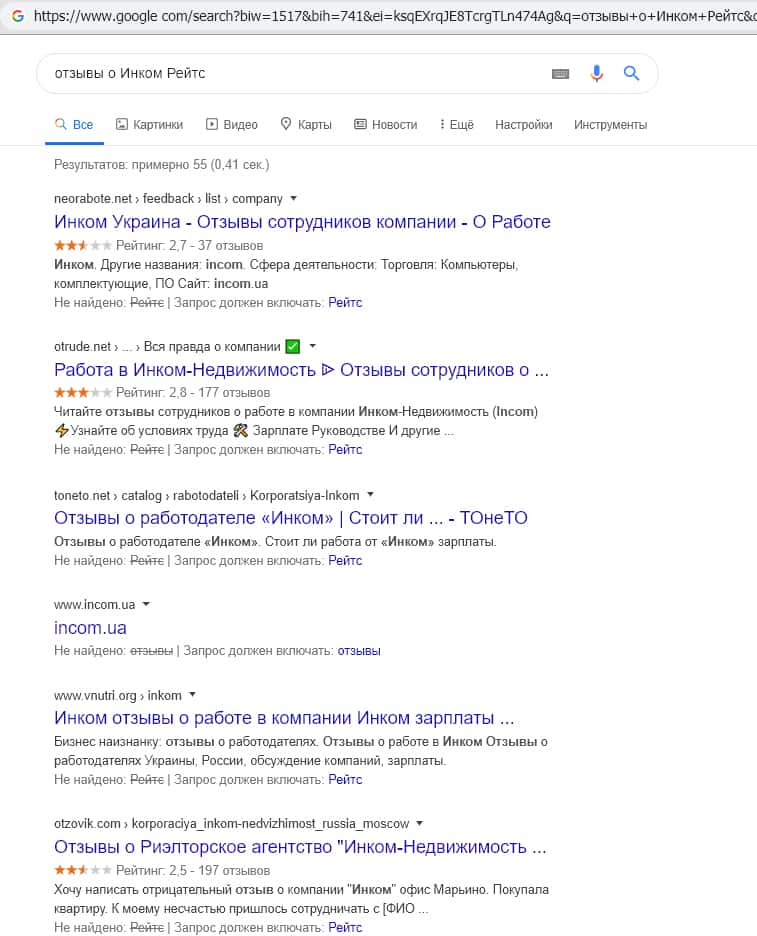This screenshot has width=757, height=936.
Task: Open the on-screen keyboard icon in search box
Action: click(x=560, y=74)
